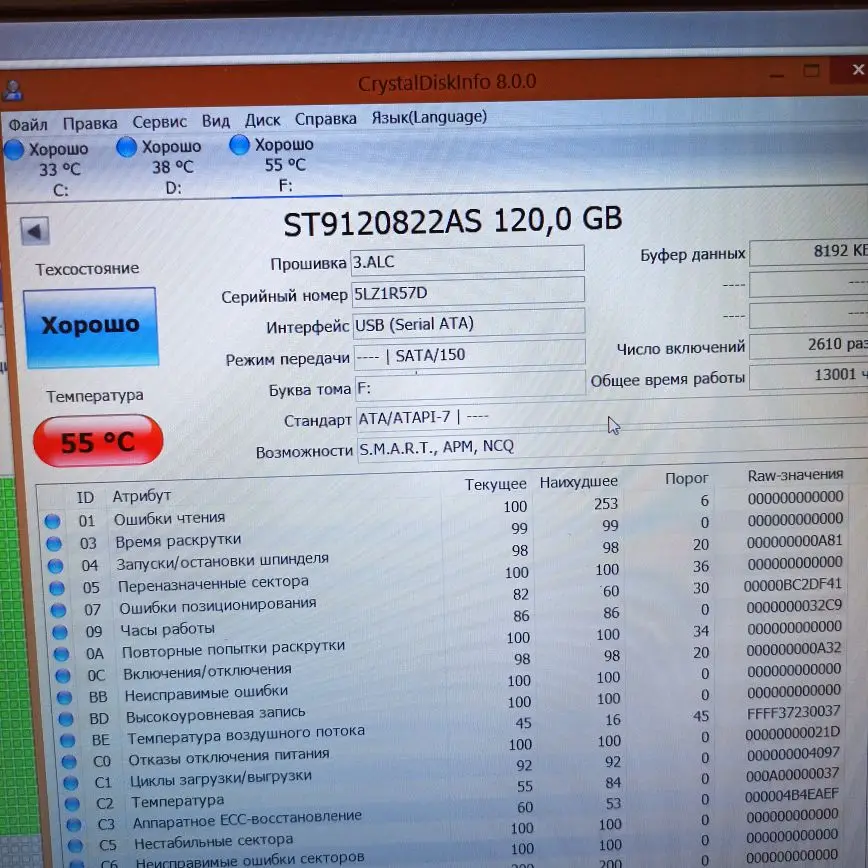Click the CrystalDiskInfo app icon in title bar
Viewport: 868px width, 868px height.
(12, 90)
